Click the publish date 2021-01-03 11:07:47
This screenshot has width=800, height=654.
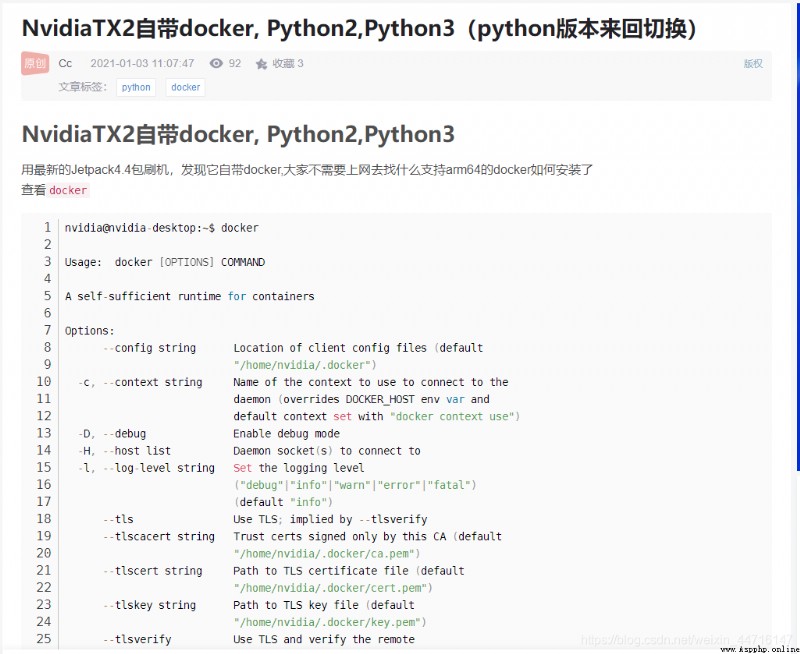142,63
